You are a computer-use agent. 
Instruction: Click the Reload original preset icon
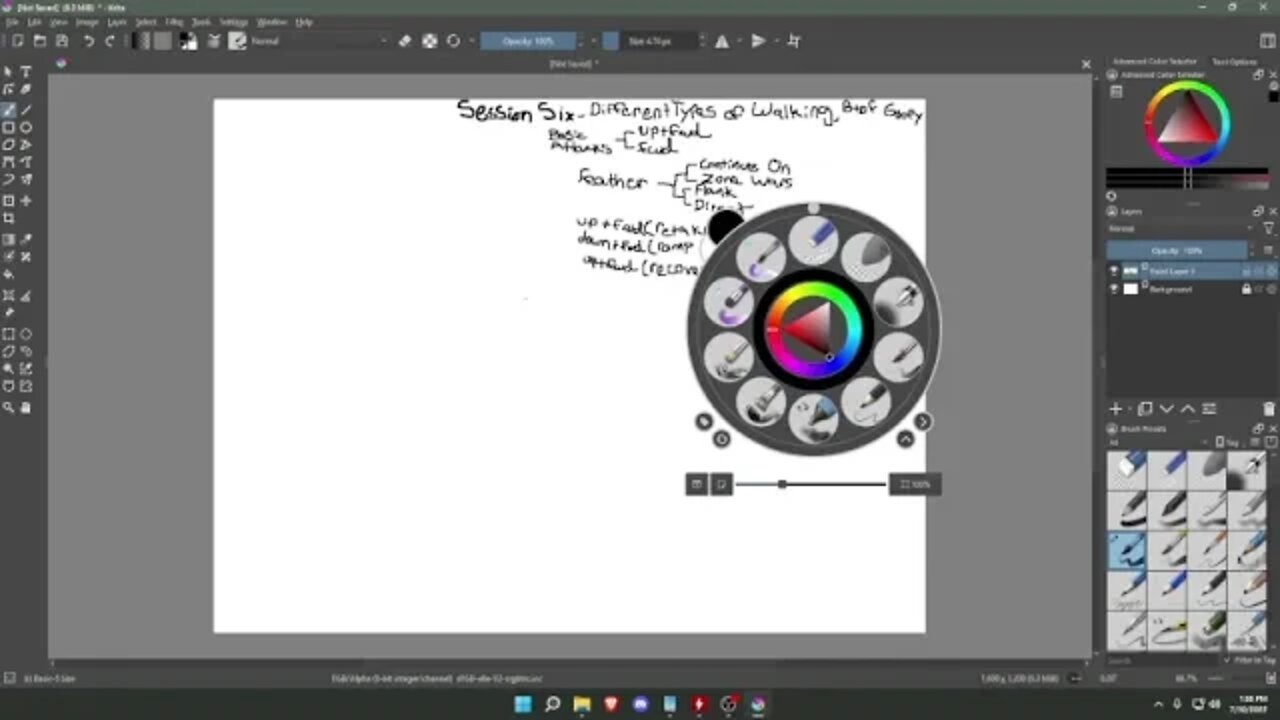pos(453,41)
